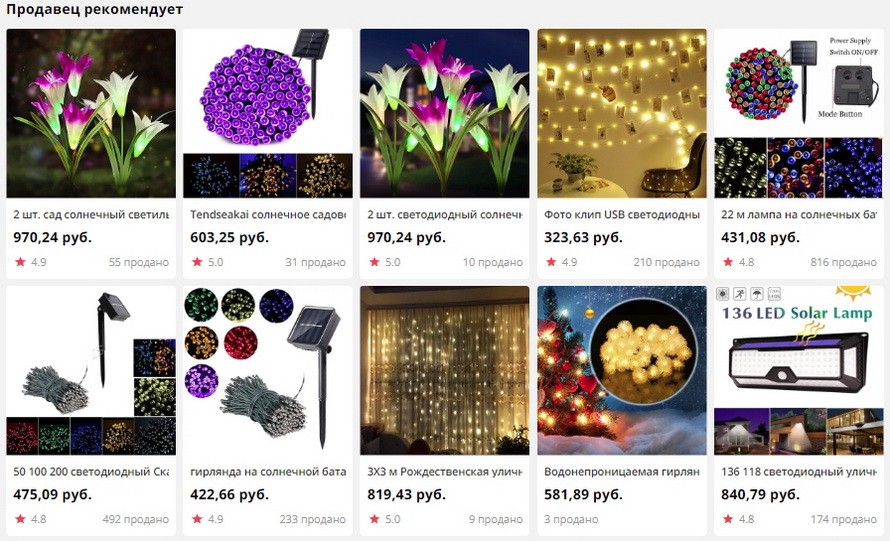Open '22 м лампа на солнечных ба' listing
The width and height of the screenshot is (890, 541).
[x=799, y=215]
